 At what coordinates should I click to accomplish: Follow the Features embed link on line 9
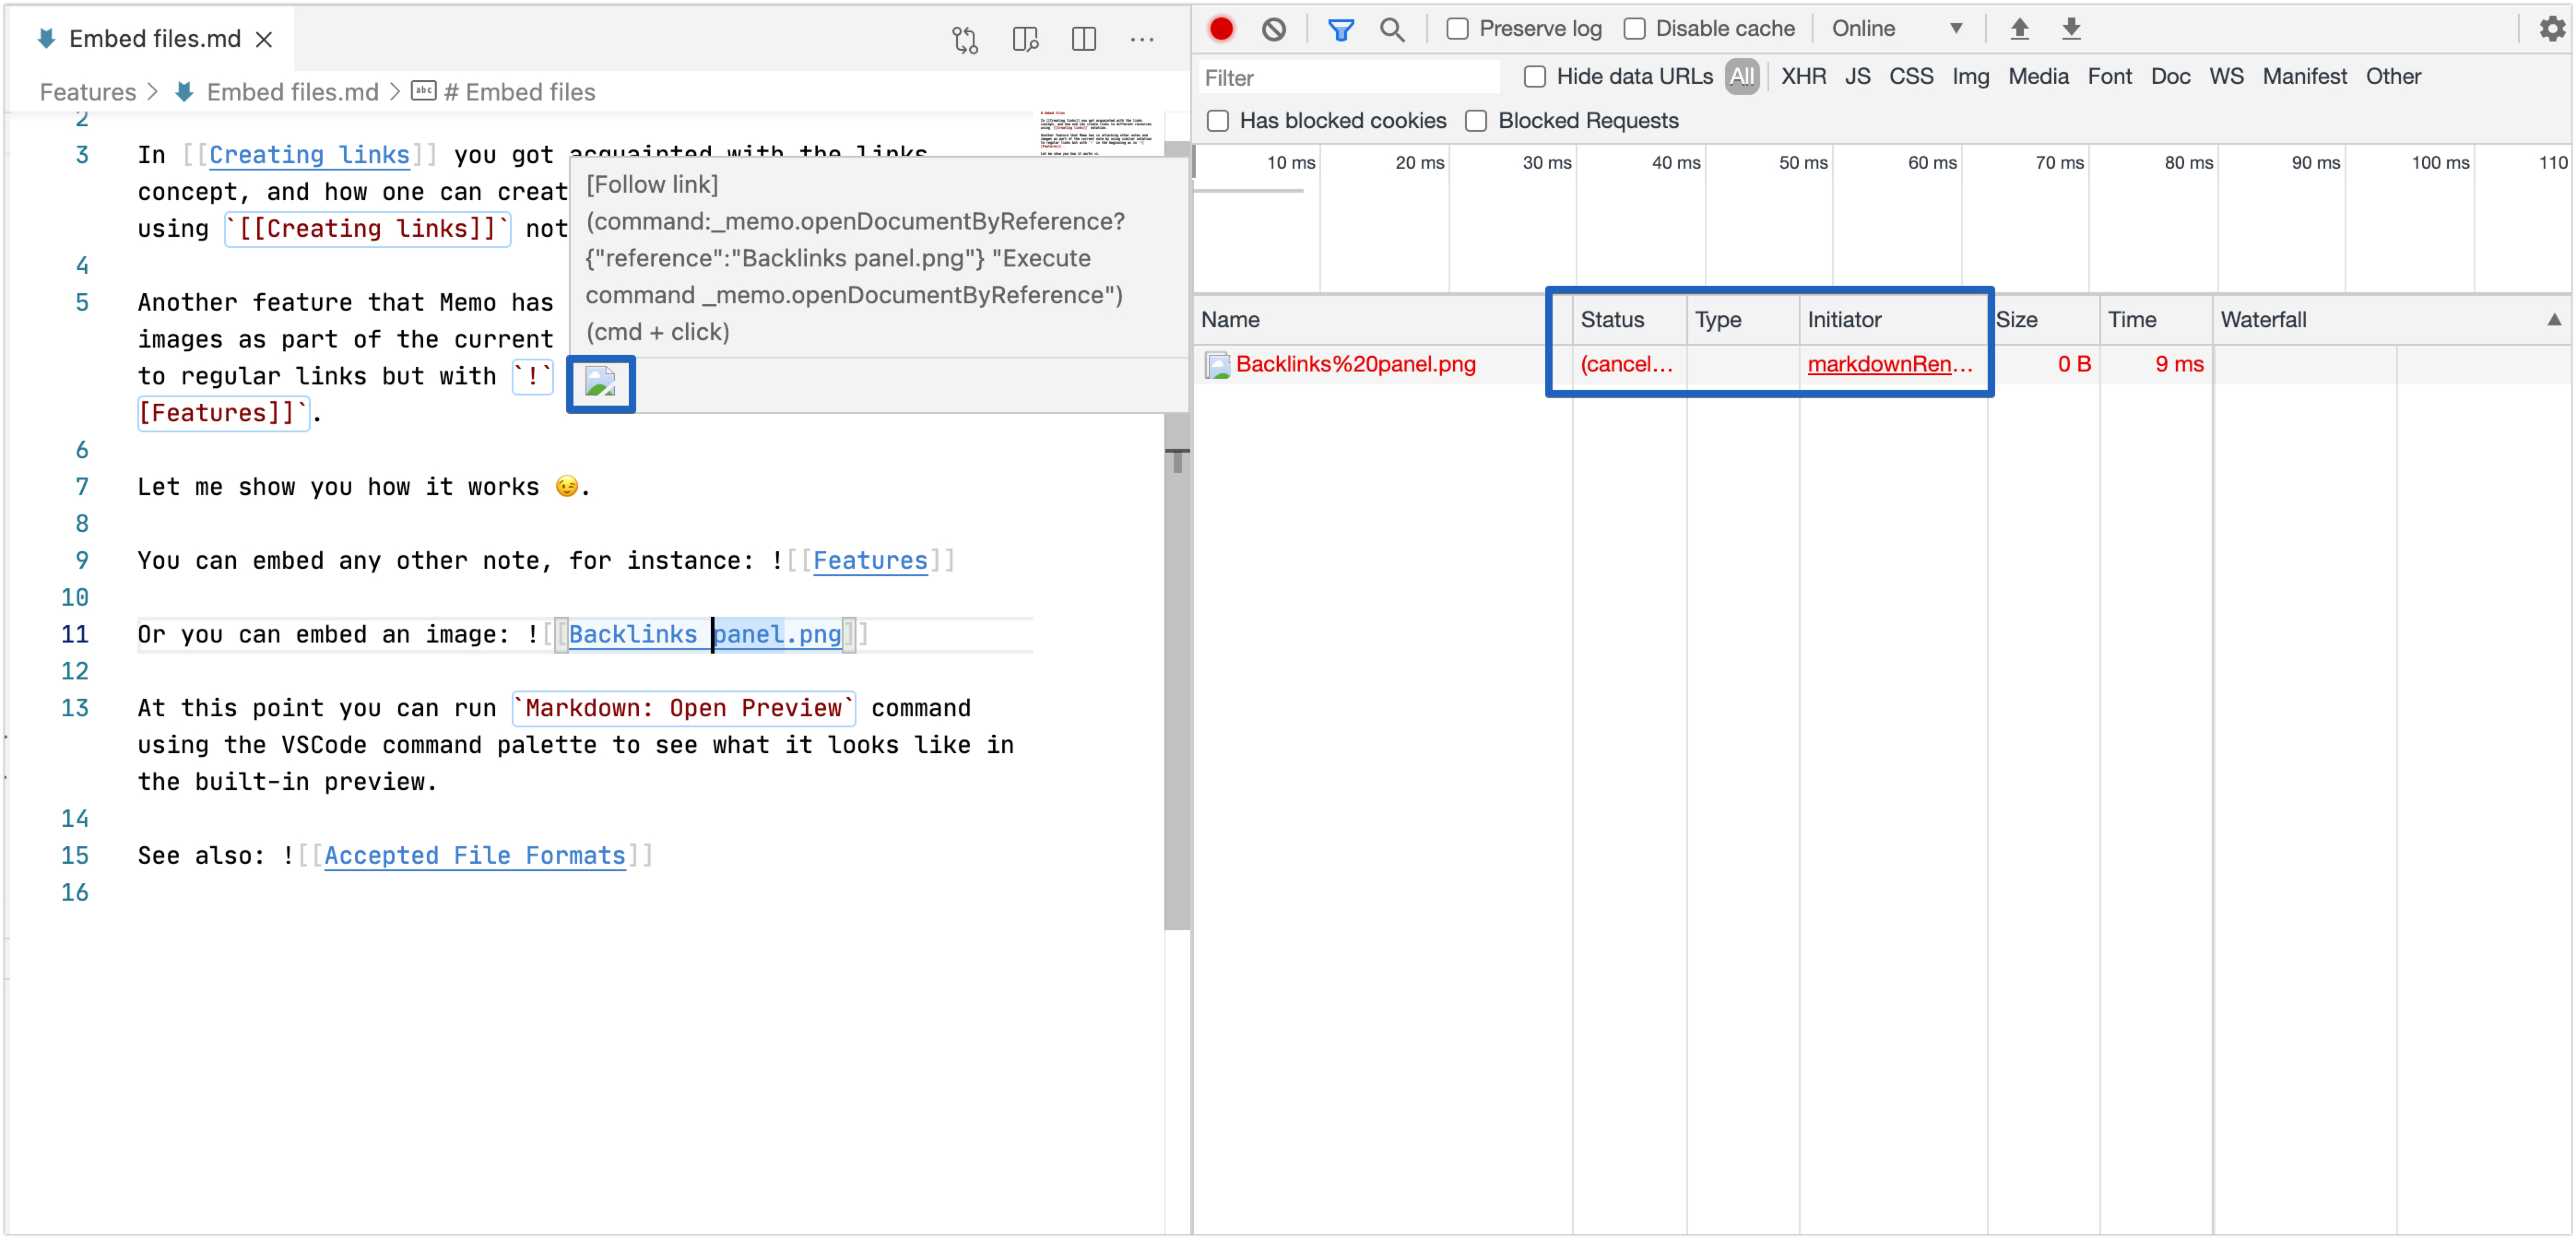click(x=870, y=561)
